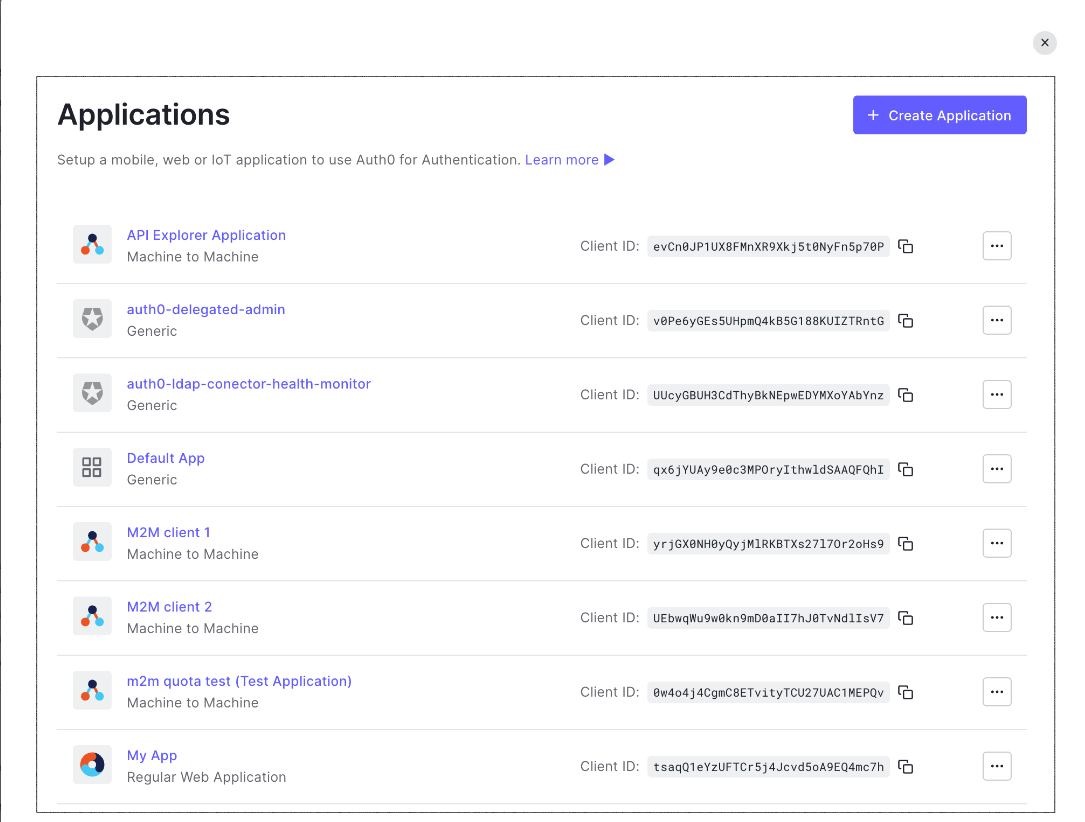Open the auth0-delegated-admin application

[206, 310]
